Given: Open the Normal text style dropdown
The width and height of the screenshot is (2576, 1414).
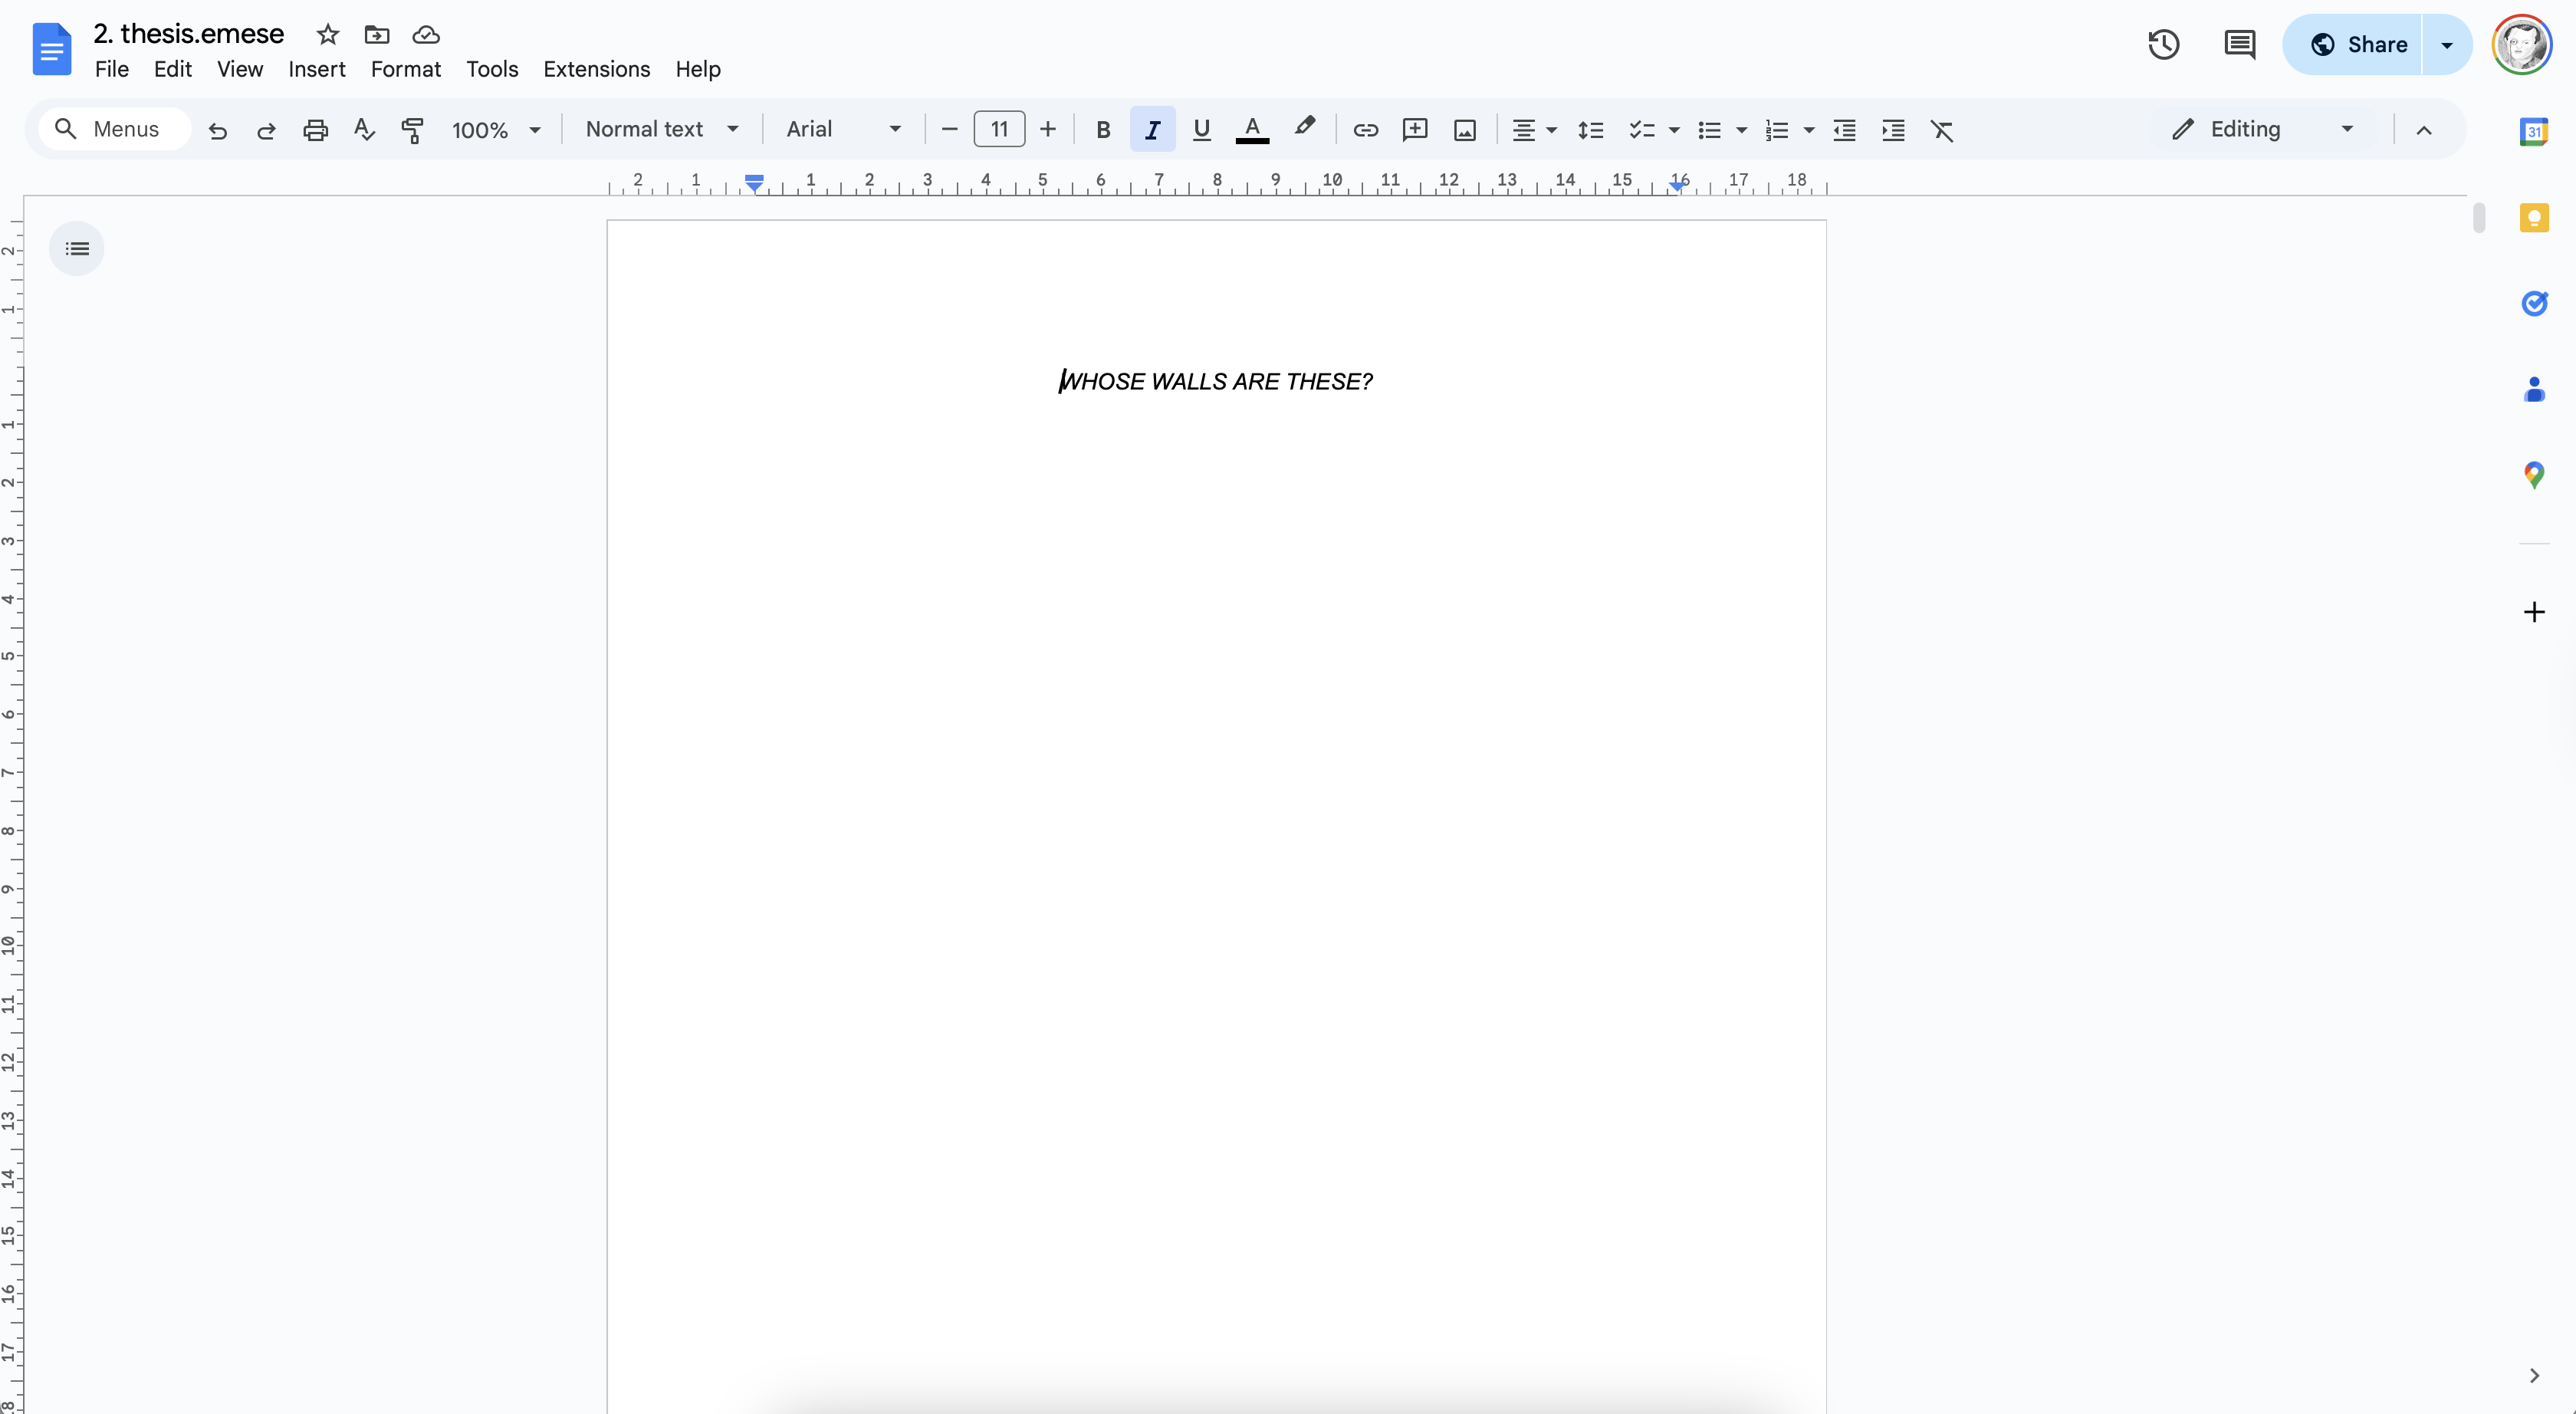Looking at the screenshot, I should [661, 130].
